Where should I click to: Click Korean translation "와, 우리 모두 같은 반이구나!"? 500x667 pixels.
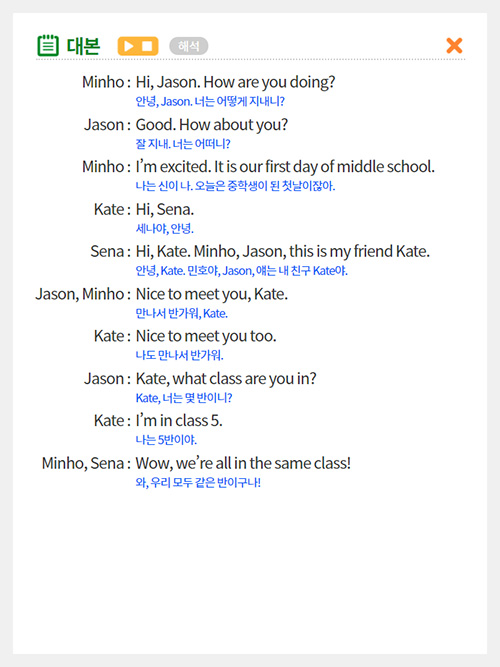click(198, 482)
